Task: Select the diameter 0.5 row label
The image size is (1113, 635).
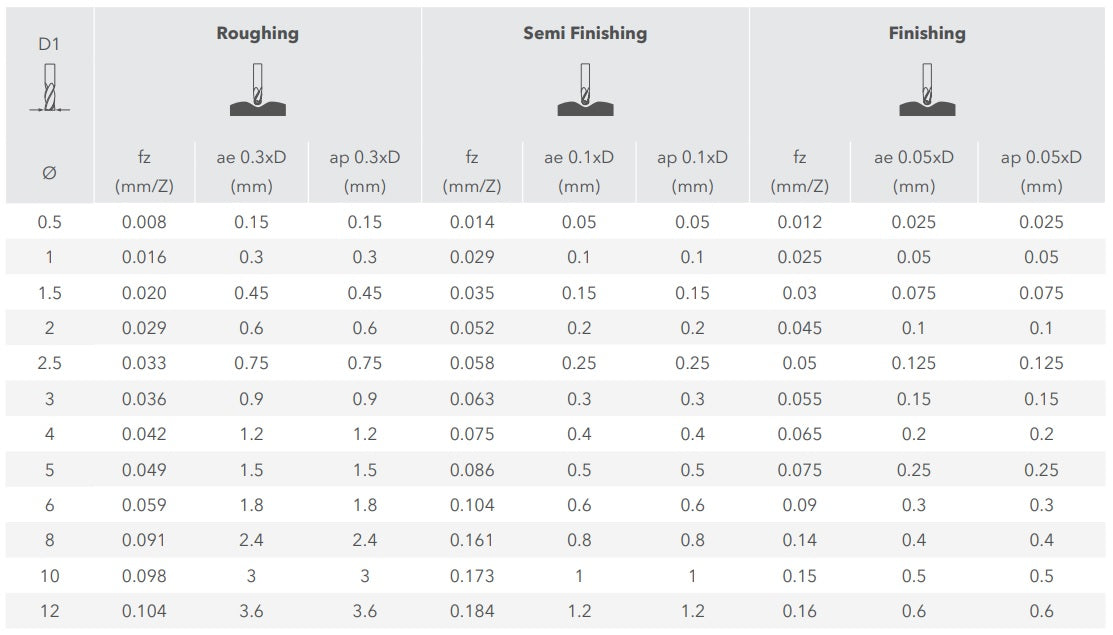Action: pos(49,222)
